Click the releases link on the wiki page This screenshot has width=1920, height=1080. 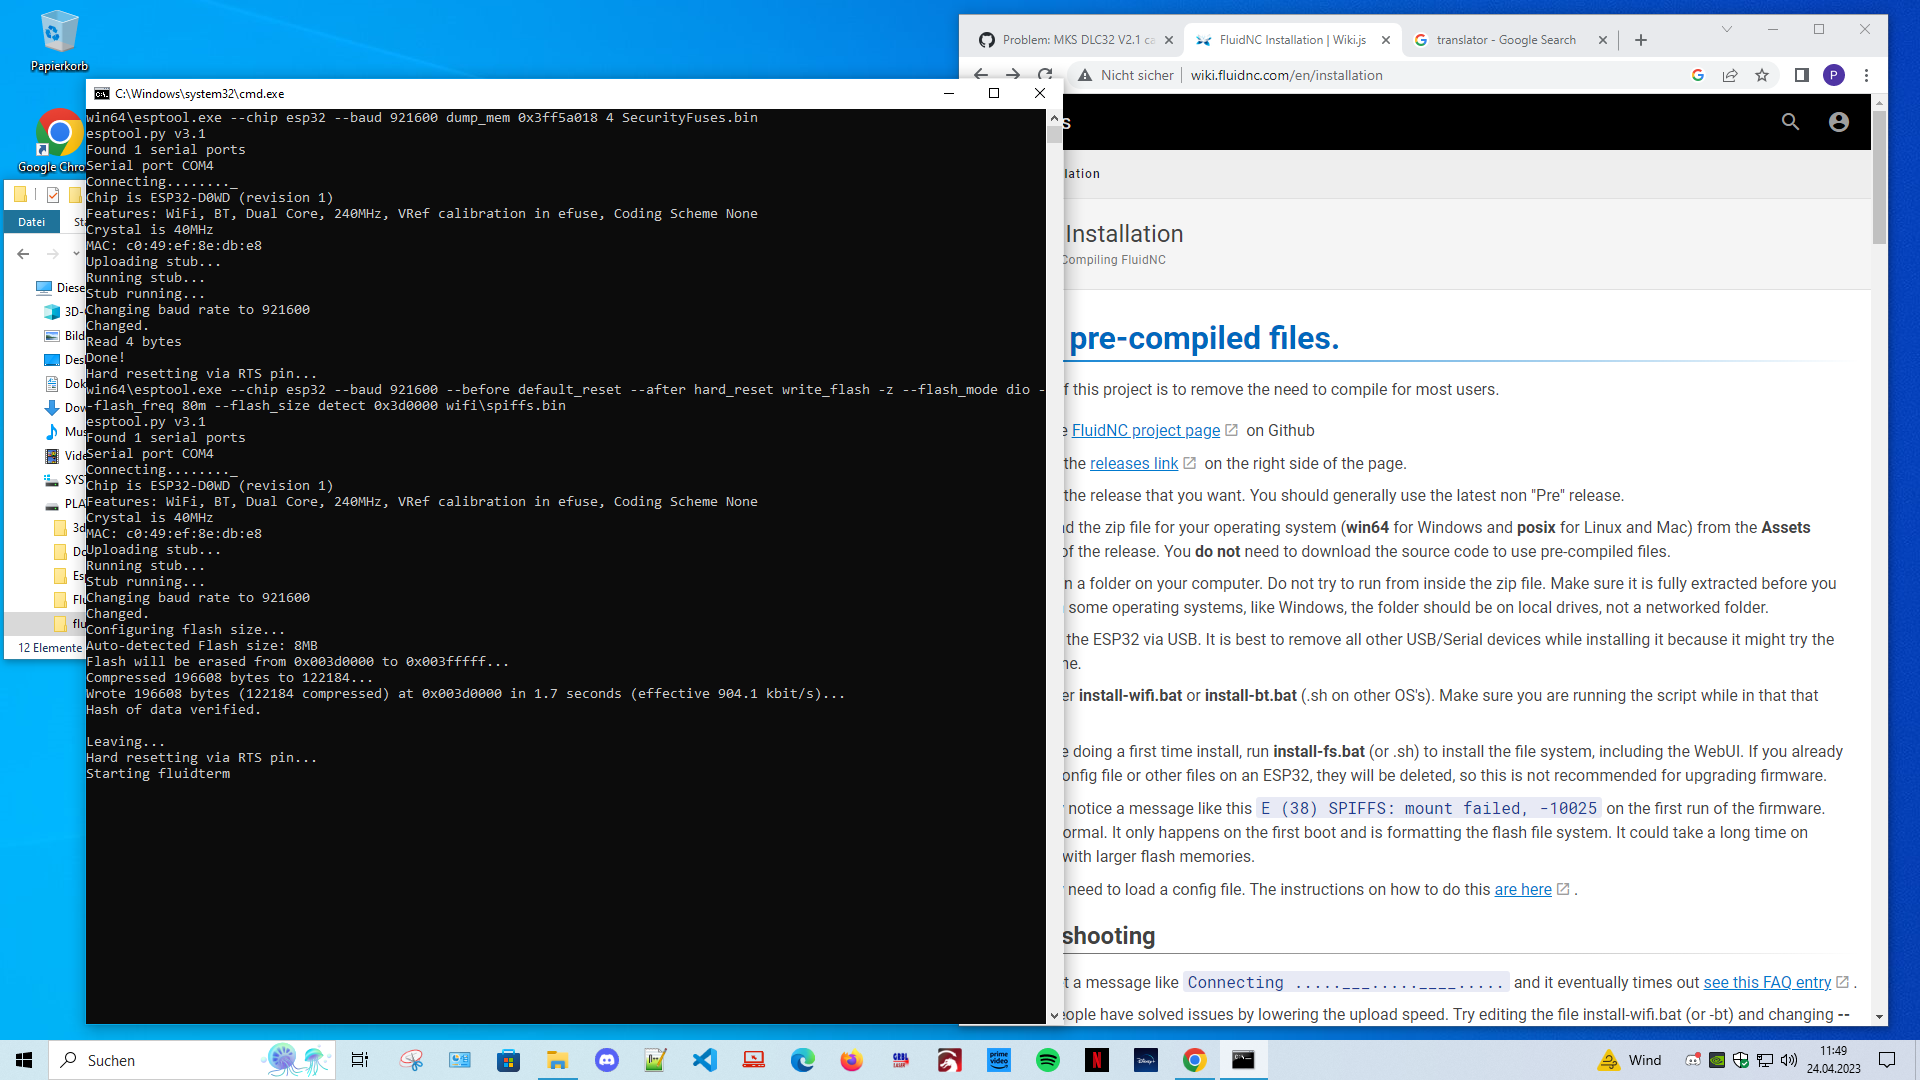(1133, 463)
